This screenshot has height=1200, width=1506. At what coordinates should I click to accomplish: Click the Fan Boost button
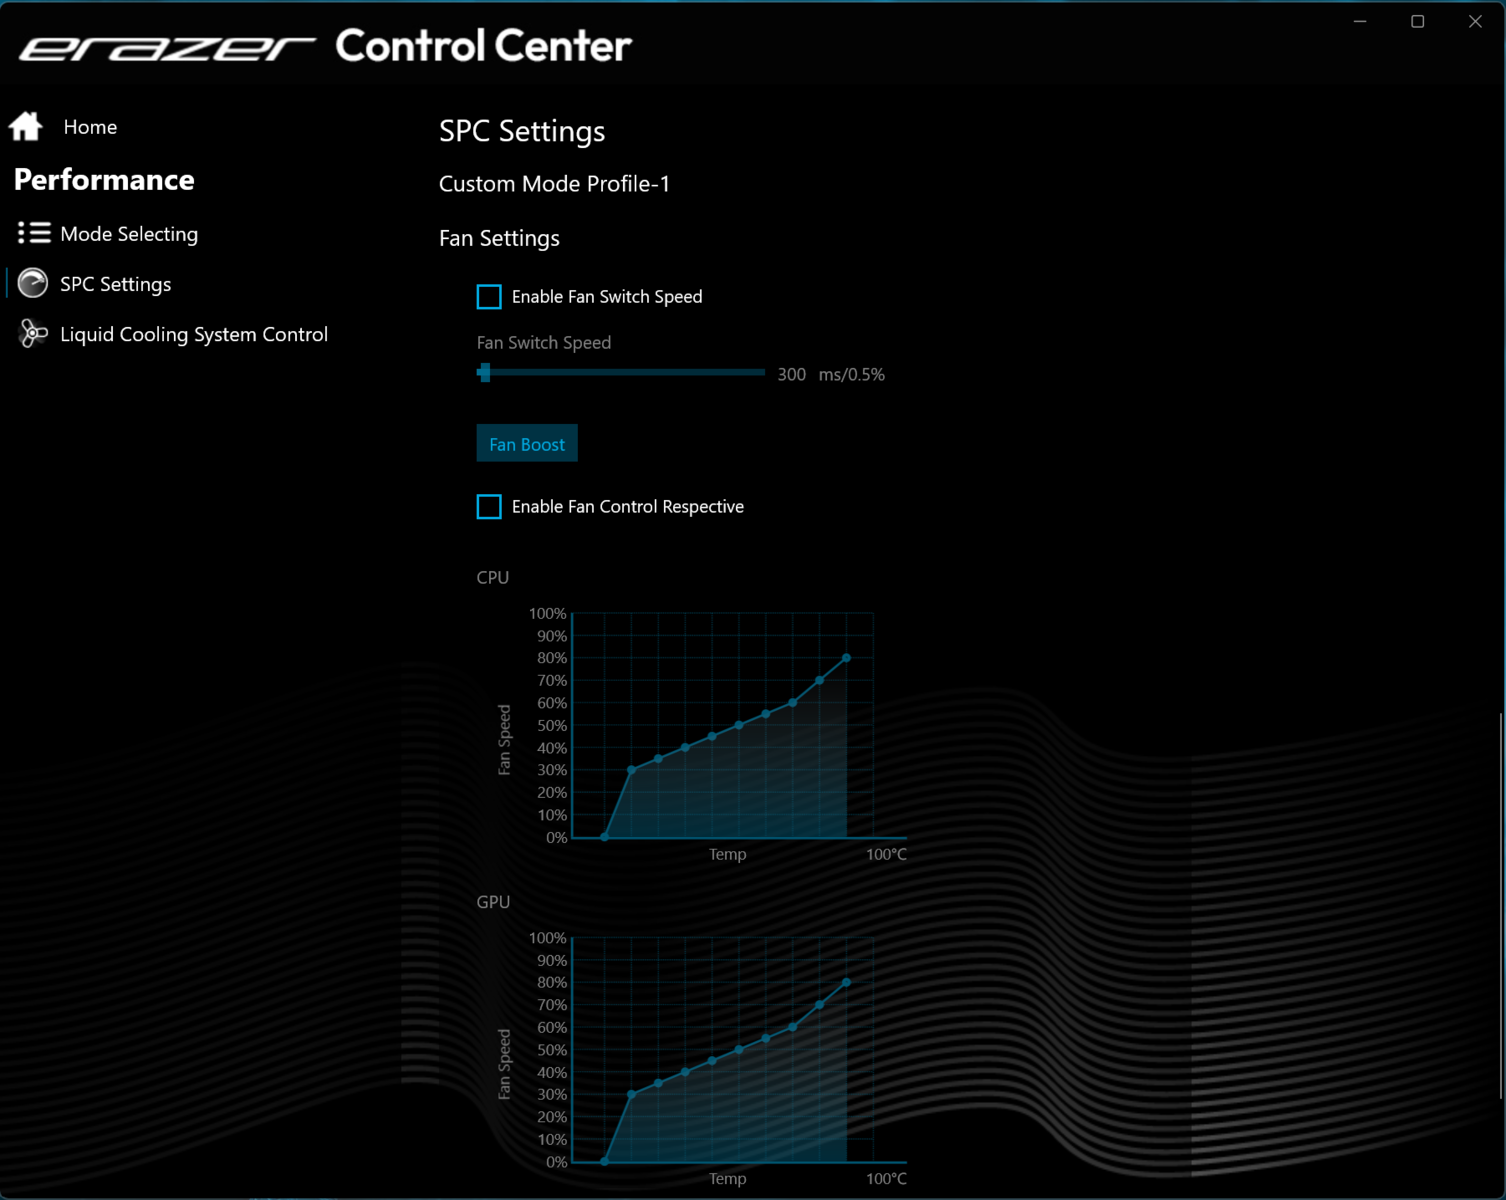[527, 444]
